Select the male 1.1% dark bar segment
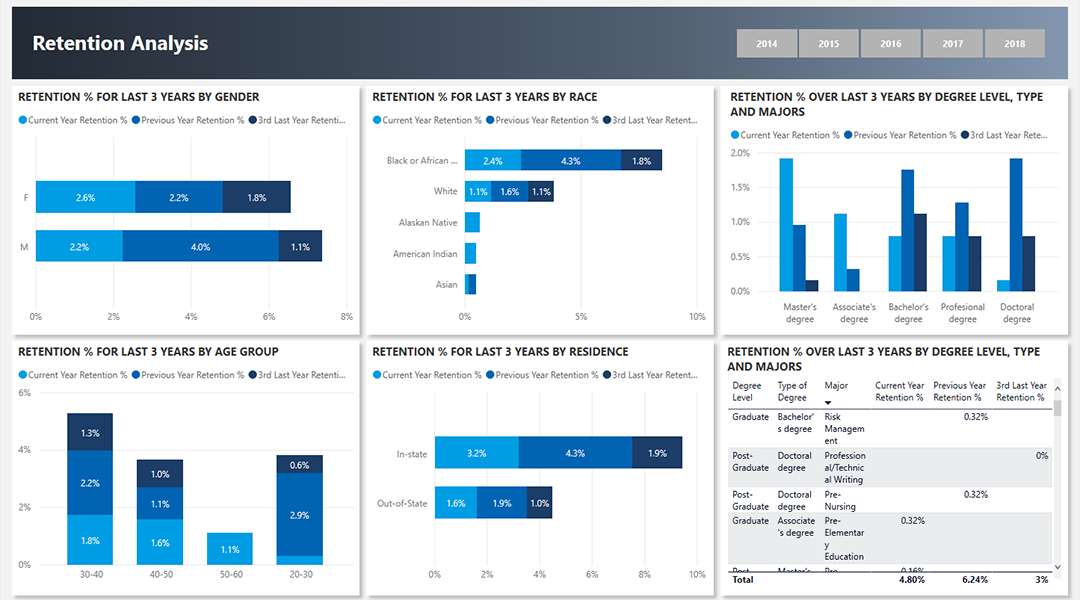The image size is (1080, 600). (x=300, y=246)
